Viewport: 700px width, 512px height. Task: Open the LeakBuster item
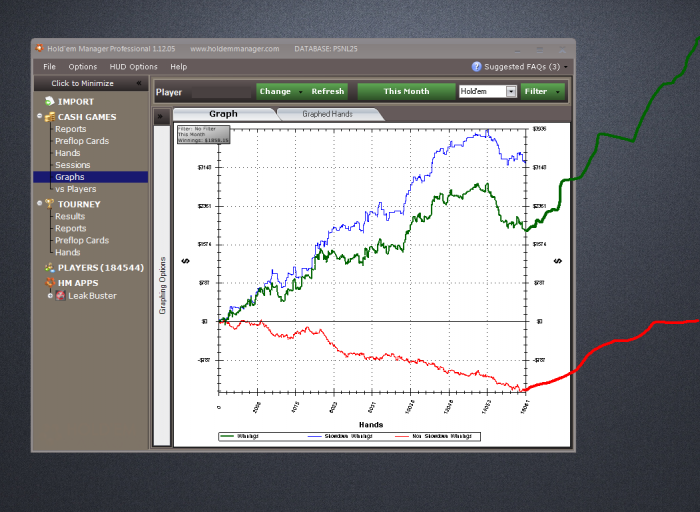pyautogui.click(x=92, y=296)
